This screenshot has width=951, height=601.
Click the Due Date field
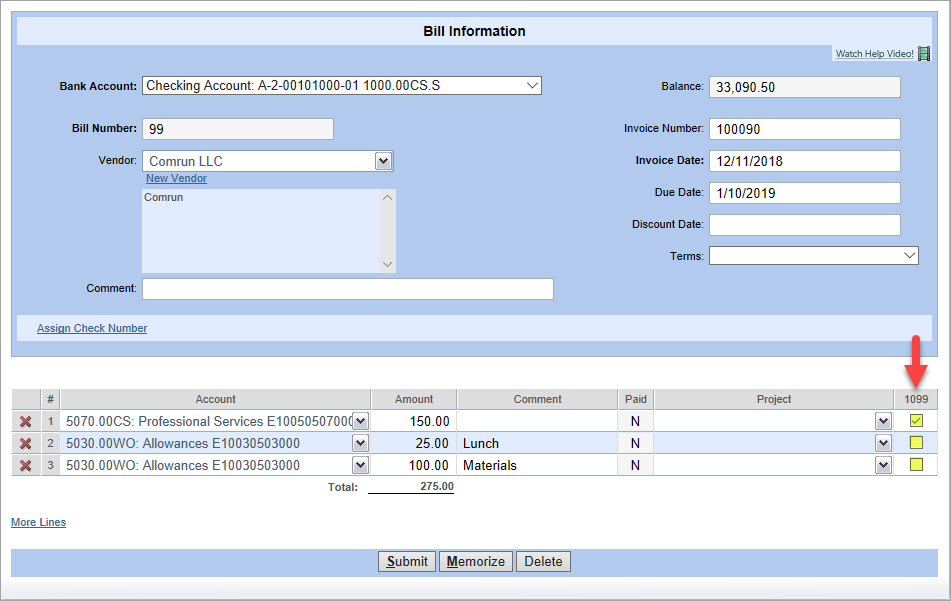click(x=805, y=193)
